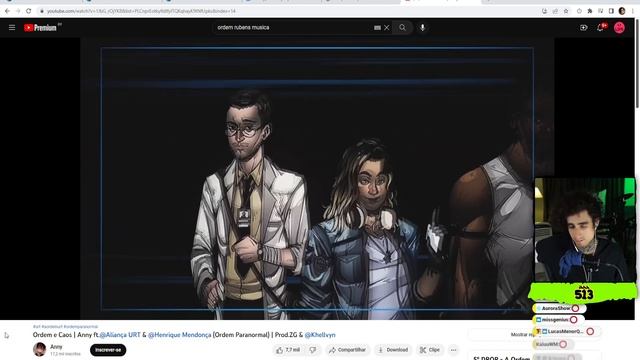
Task: Open the Create video icon
Action: 584,28
